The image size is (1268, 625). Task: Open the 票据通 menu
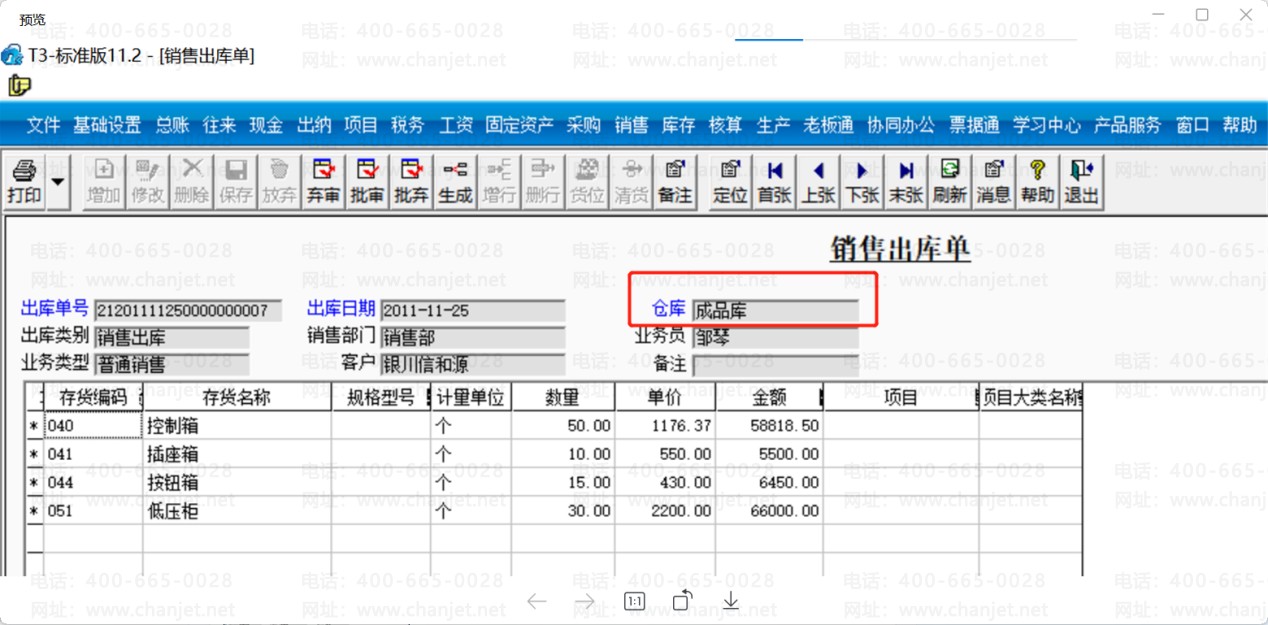pyautogui.click(x=975, y=125)
